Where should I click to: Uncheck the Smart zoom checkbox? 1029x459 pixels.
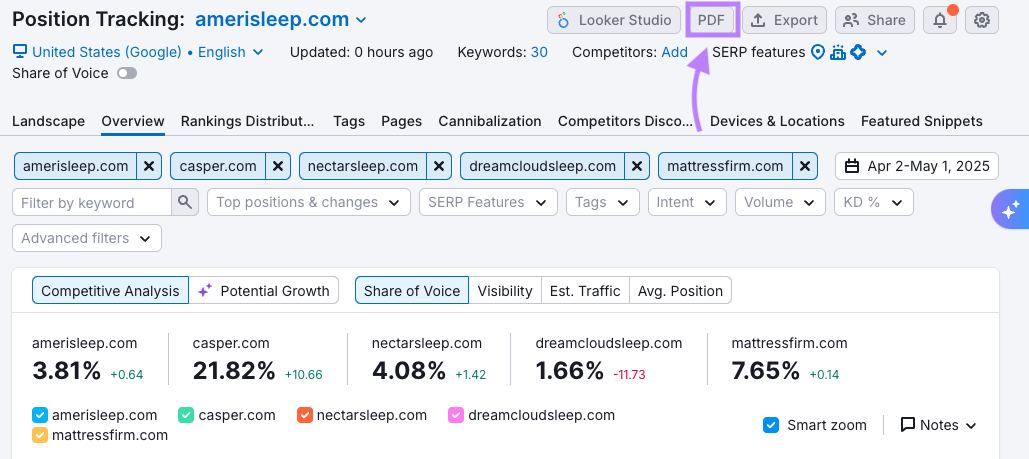(771, 425)
